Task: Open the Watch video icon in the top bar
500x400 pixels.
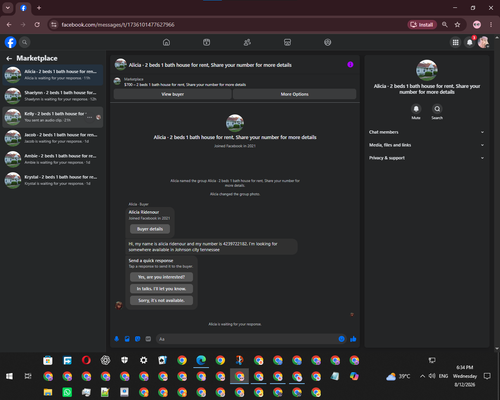Action: pos(207,42)
